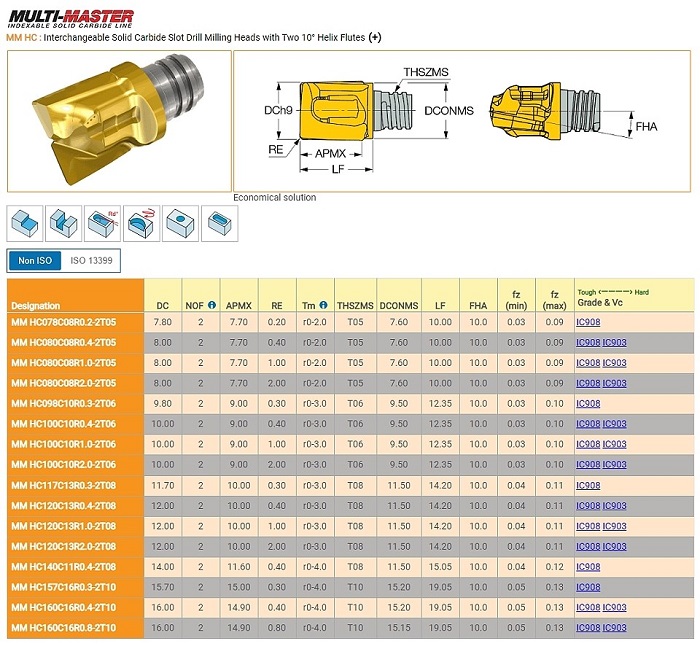This screenshot has height=646, width=700.
Task: Select designation MM HC120C13R0.4-2T08
Action: click(x=63, y=506)
